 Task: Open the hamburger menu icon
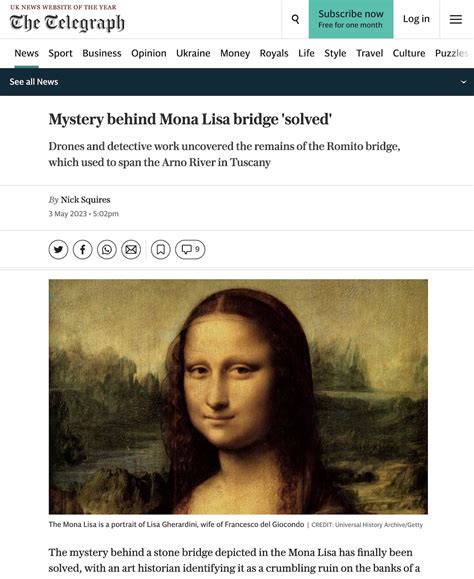pos(456,19)
